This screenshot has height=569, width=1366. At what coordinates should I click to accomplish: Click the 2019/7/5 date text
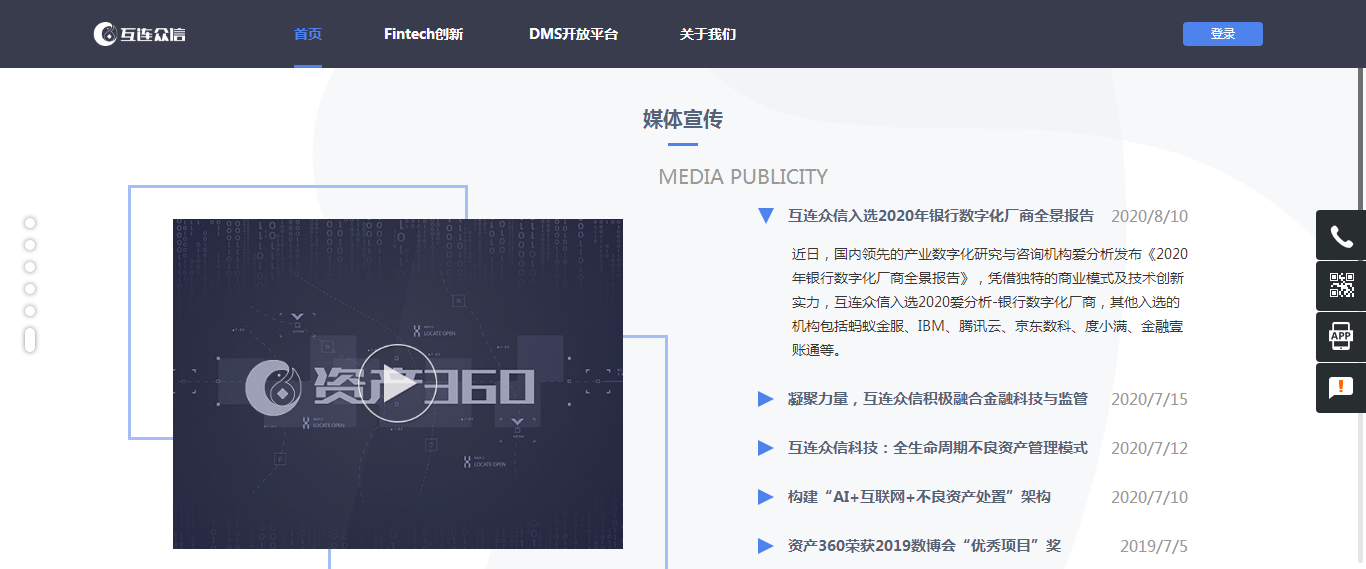1154,546
